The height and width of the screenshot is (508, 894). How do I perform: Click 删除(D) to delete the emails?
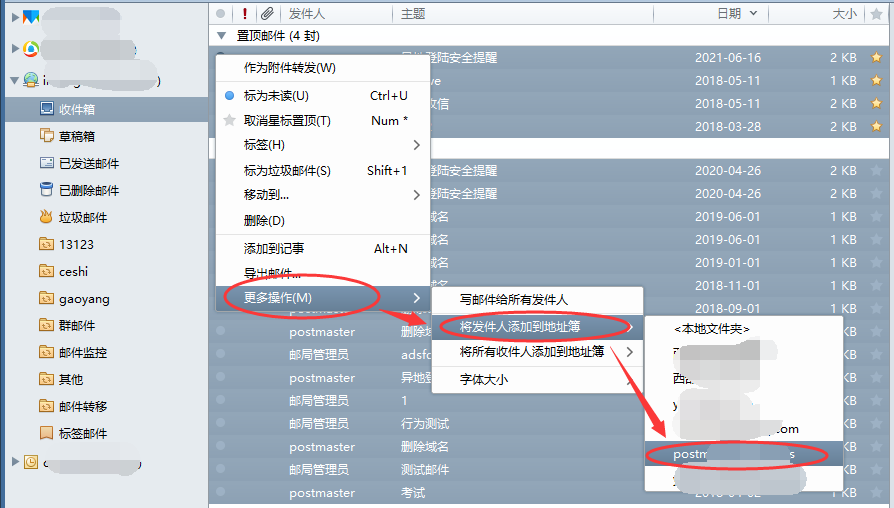click(x=264, y=220)
